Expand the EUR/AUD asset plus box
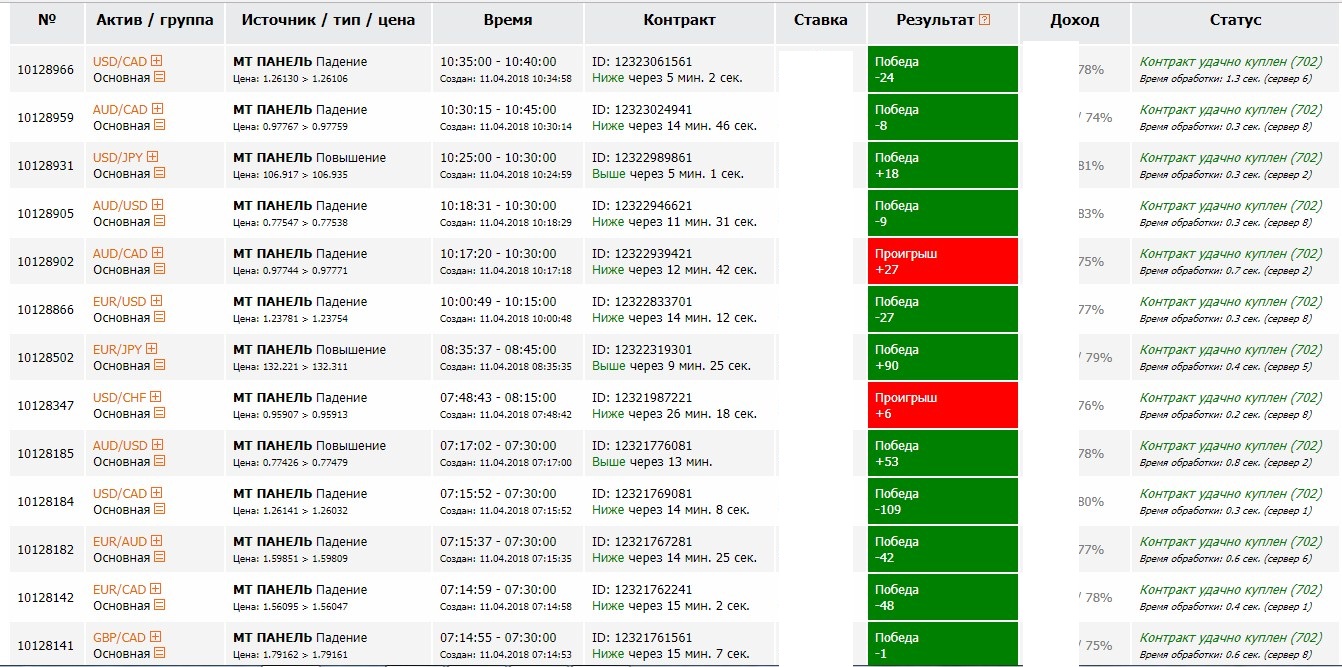 tap(156, 541)
